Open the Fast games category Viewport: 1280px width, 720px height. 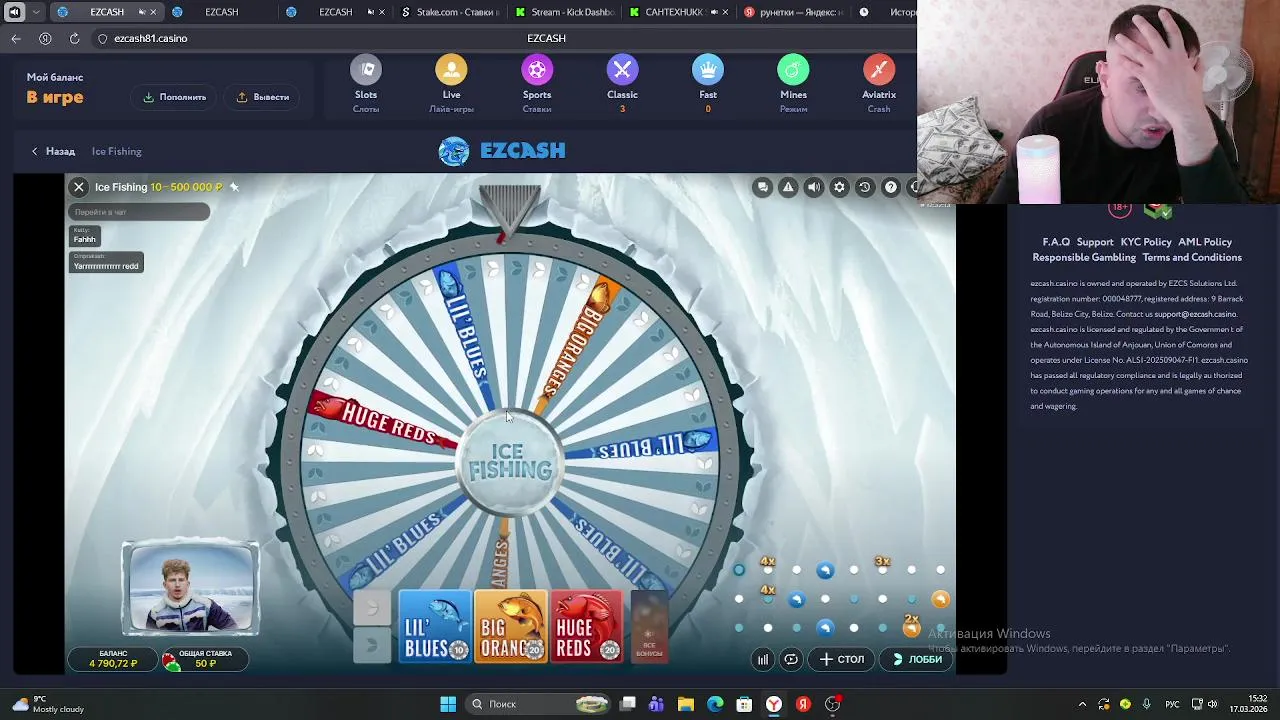708,71
